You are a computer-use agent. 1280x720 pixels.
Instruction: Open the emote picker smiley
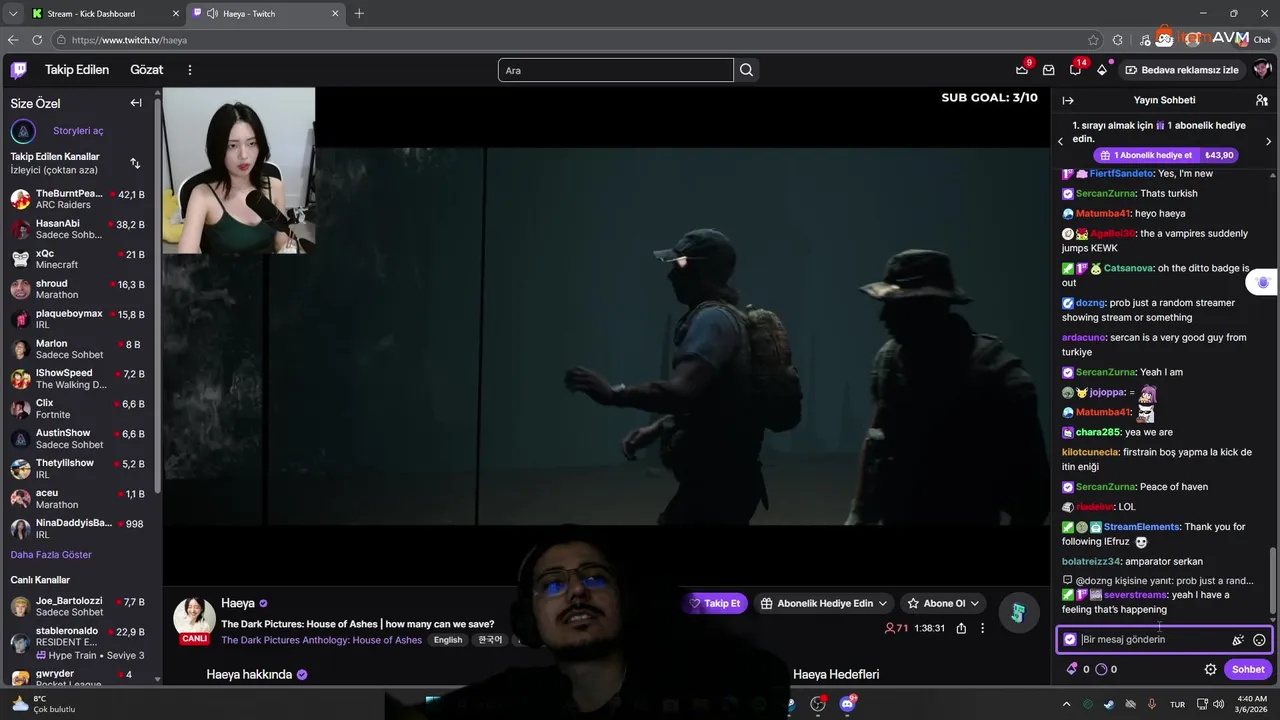pos(1259,640)
